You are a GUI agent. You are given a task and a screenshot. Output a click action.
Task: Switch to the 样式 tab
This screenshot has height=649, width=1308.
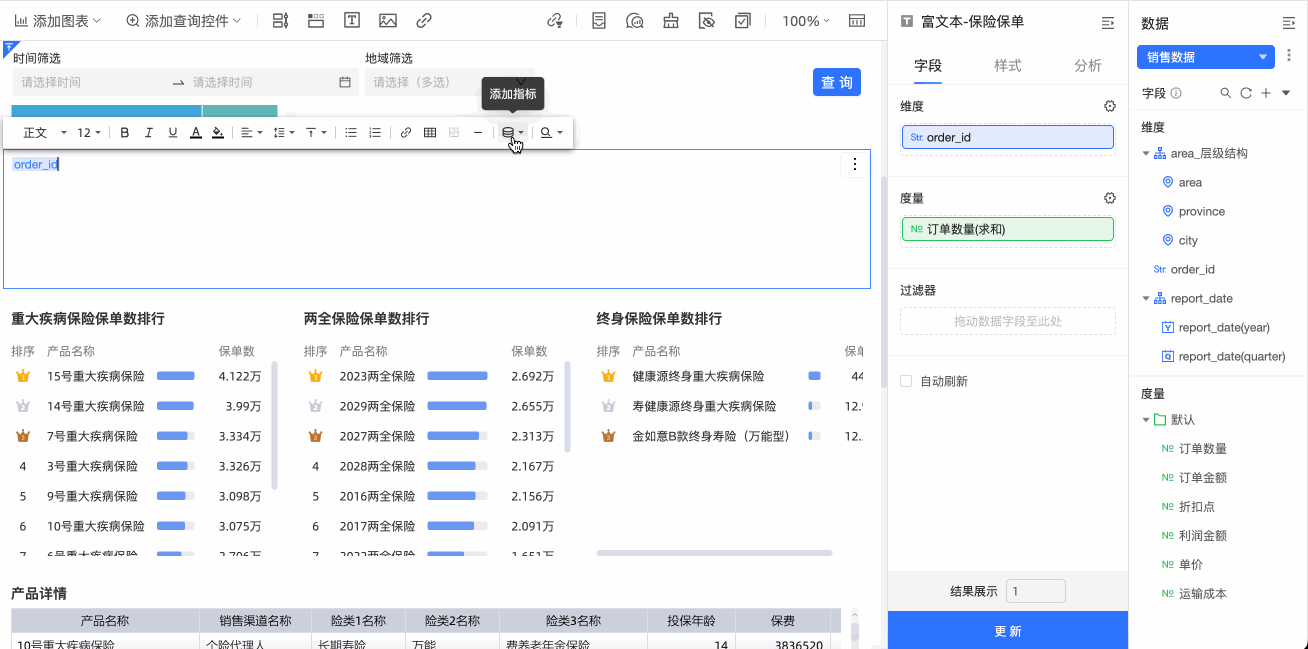[1007, 65]
